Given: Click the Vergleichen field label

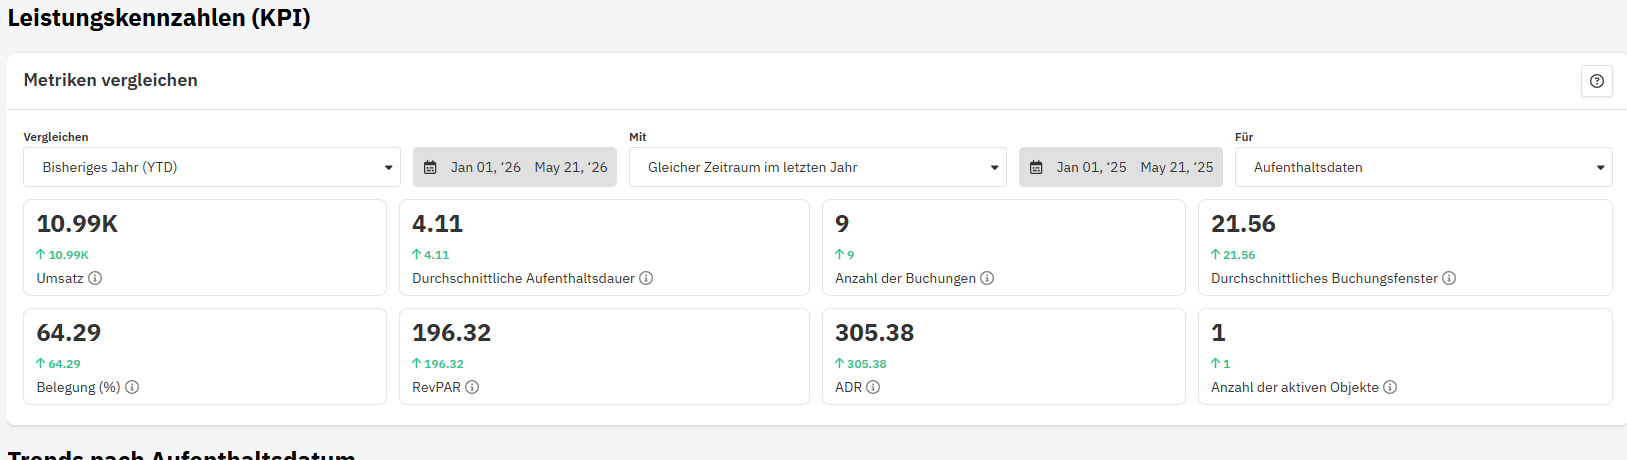Looking at the screenshot, I should click(x=56, y=137).
